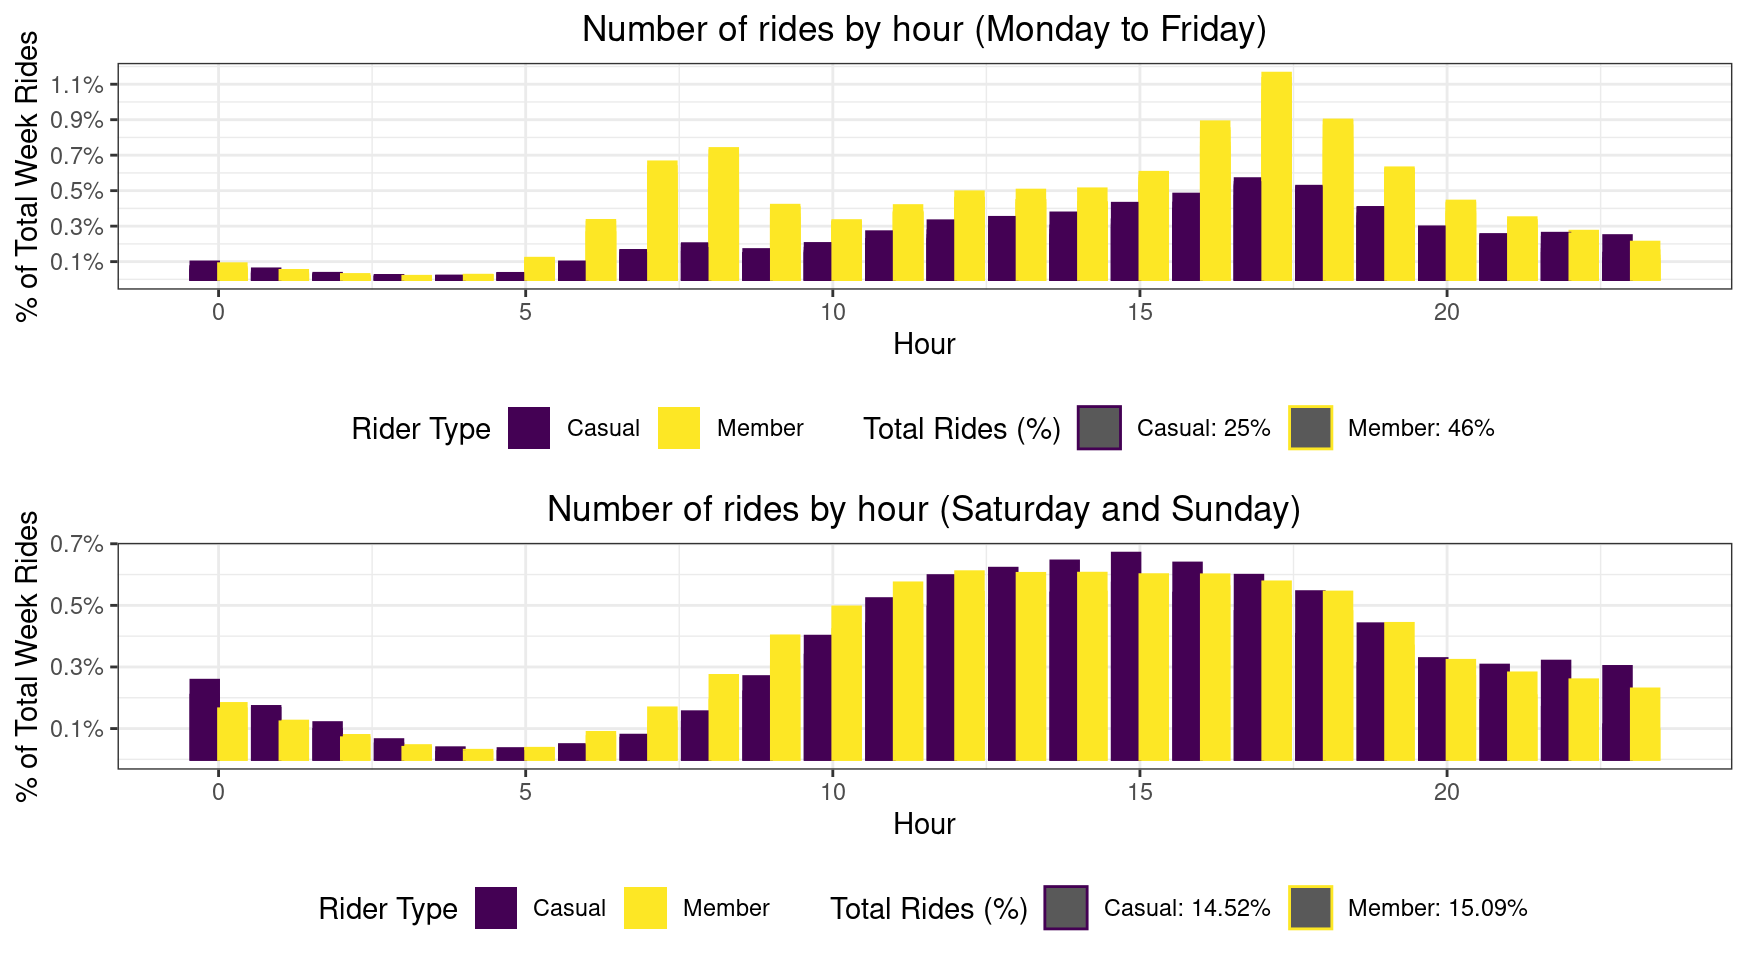Click the "Hour" axis label under the weekend chart
1747x960 pixels.
pyautogui.click(x=924, y=824)
